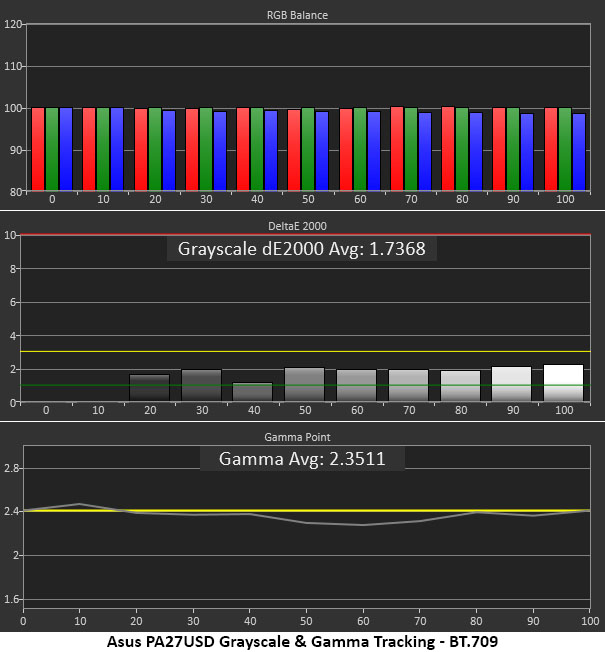This screenshot has height=652, width=605.
Task: Click the blue bar at 100 in RGB Balance
Action: (x=579, y=152)
